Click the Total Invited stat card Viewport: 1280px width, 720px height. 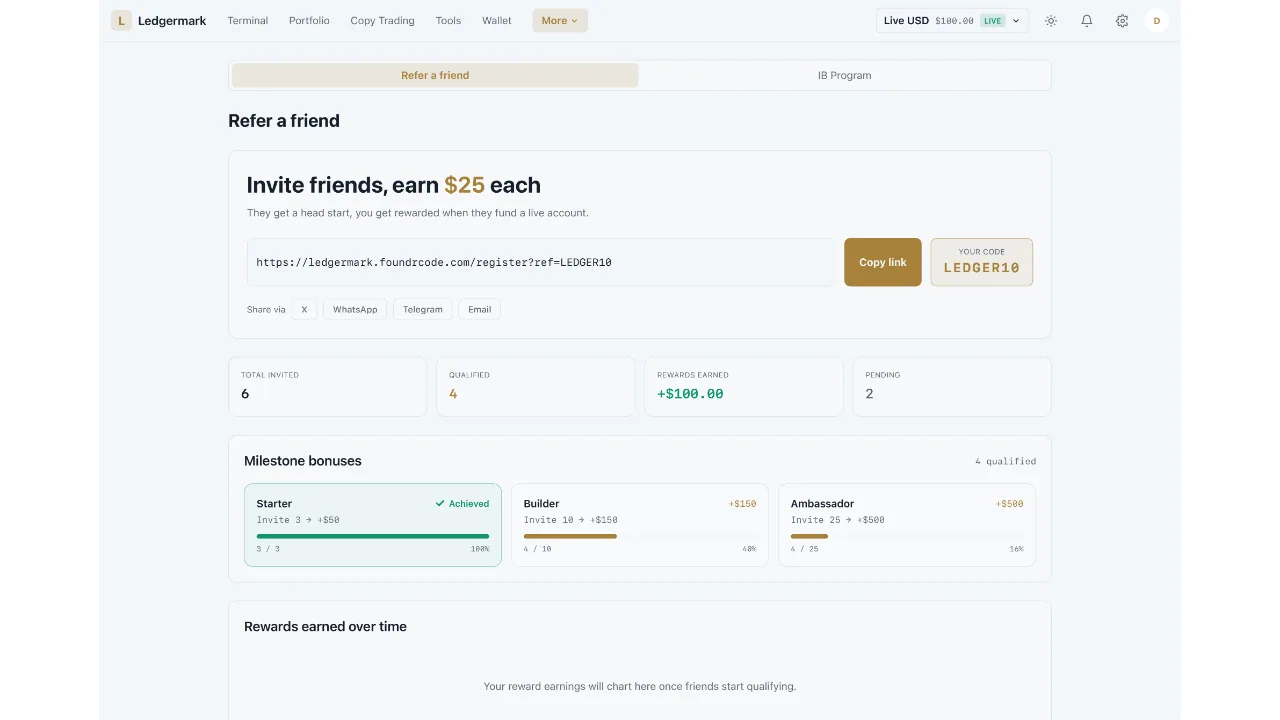click(327, 386)
